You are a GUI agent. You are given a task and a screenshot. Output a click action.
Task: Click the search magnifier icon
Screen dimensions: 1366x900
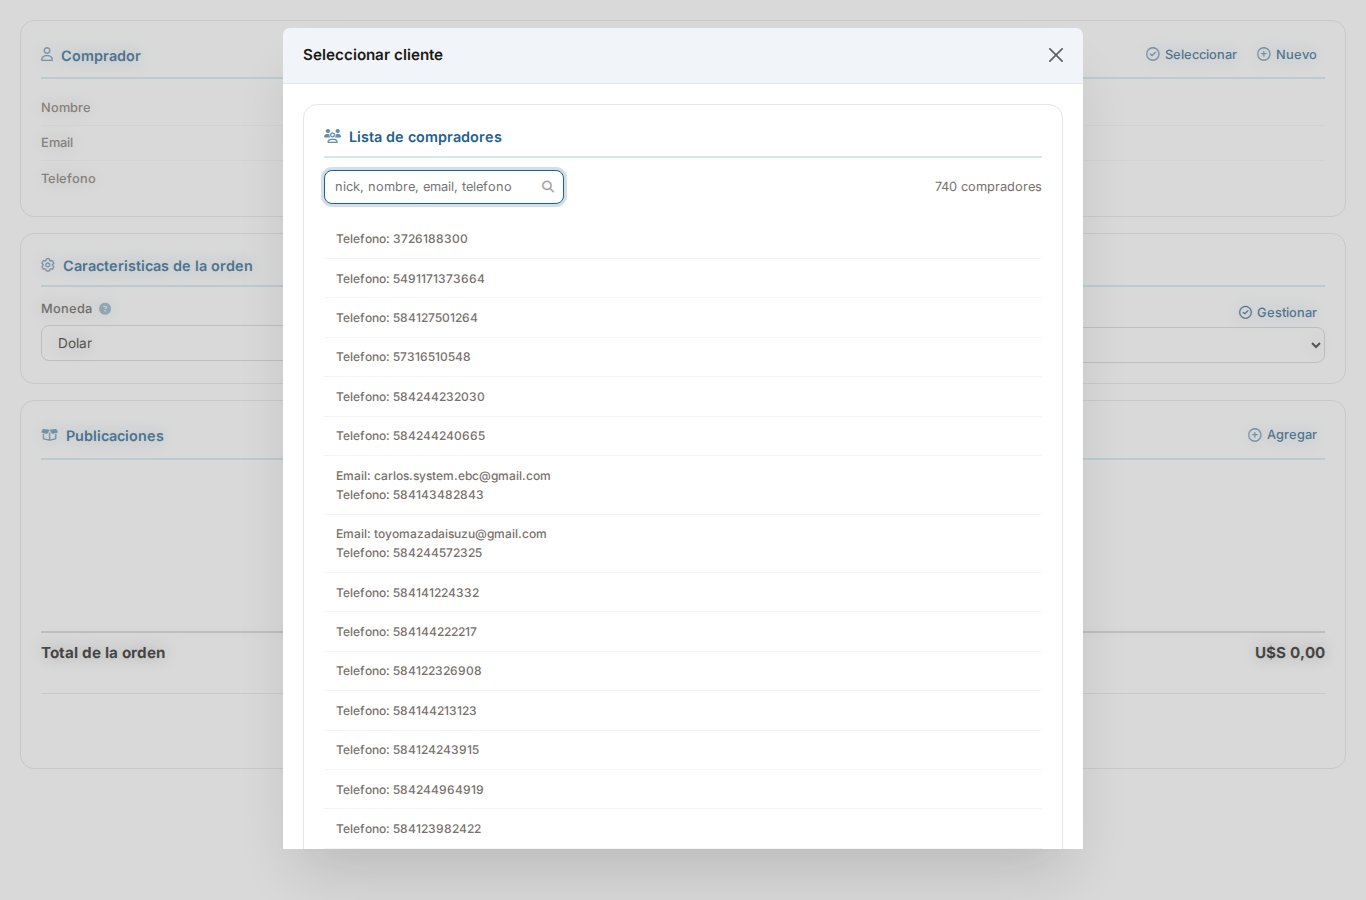point(548,187)
